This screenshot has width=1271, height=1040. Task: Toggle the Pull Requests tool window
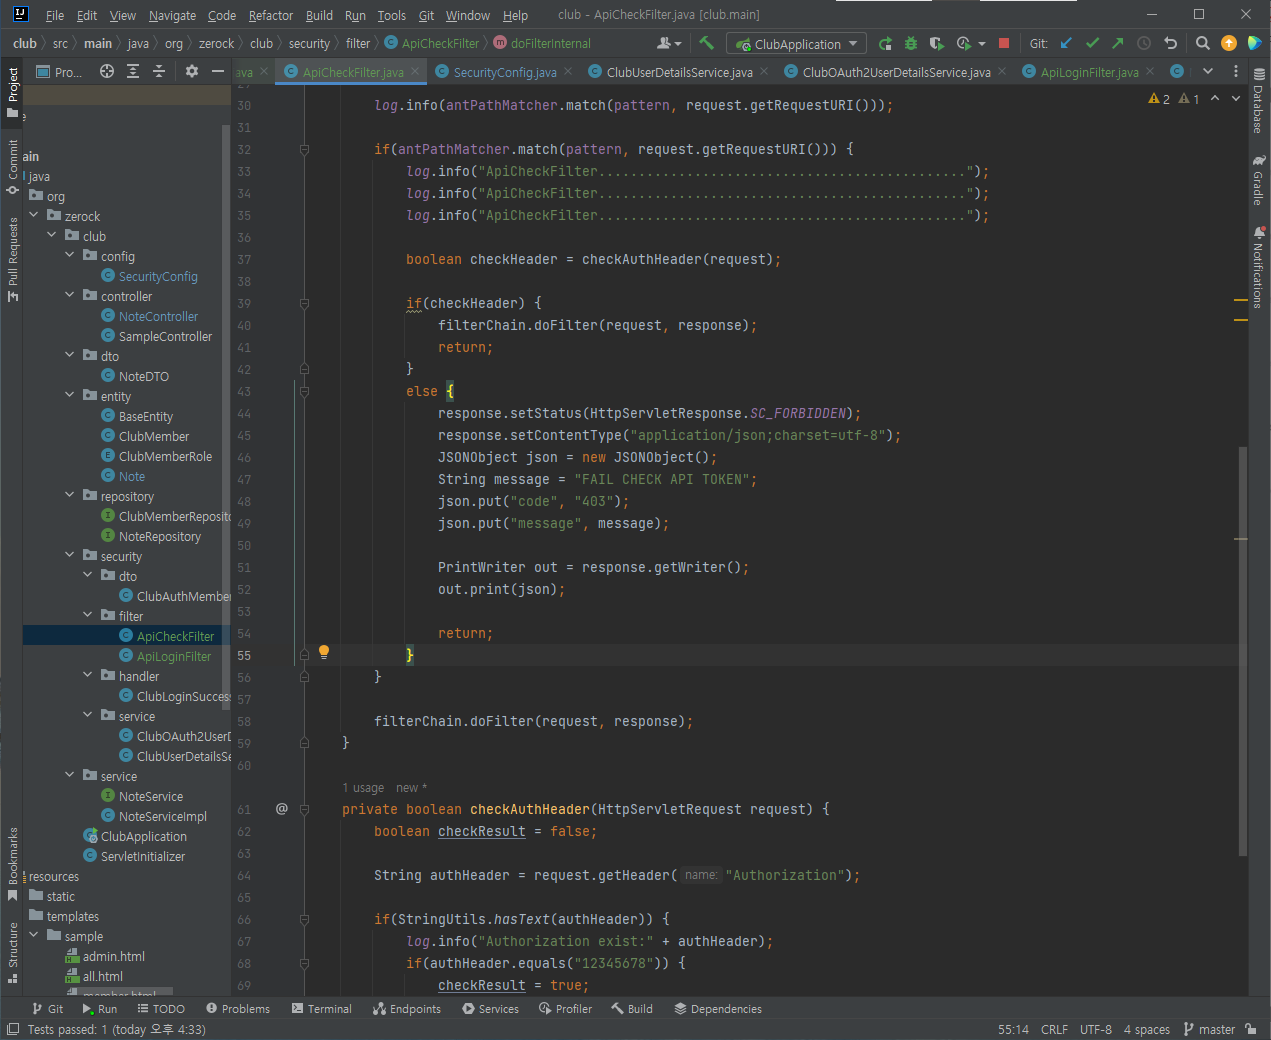click(x=12, y=259)
